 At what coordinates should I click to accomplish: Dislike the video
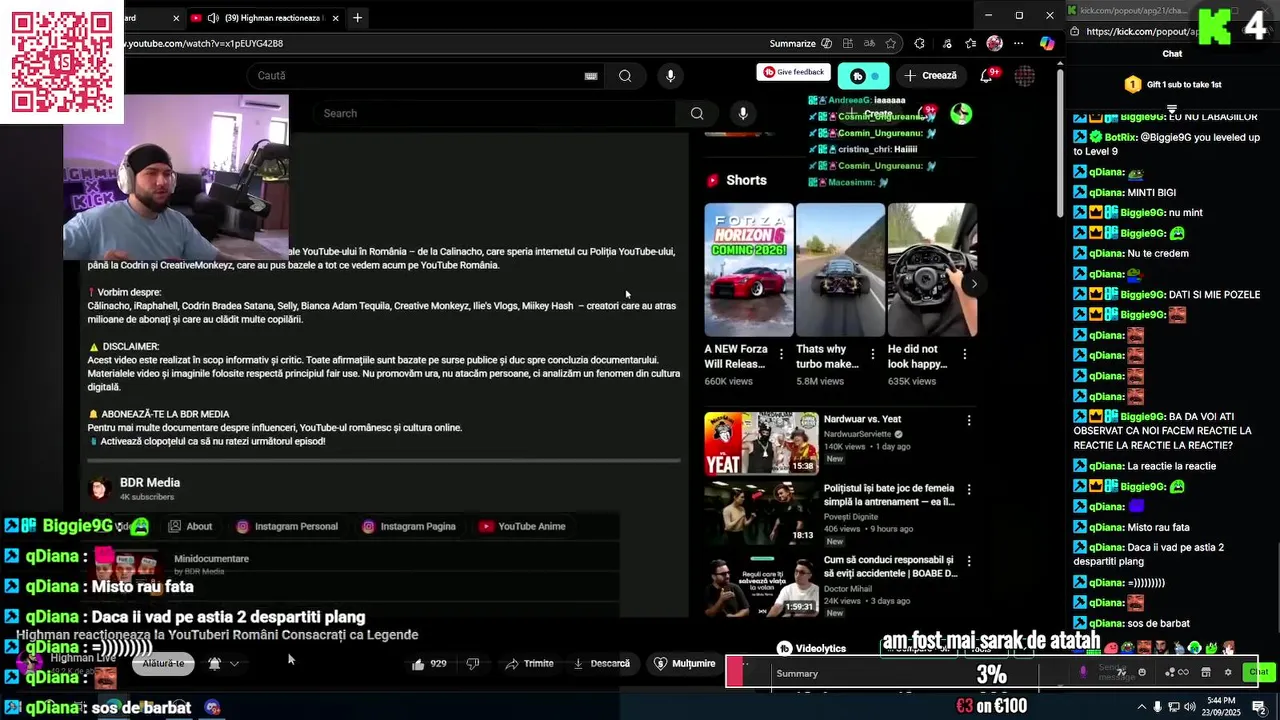coord(473,664)
